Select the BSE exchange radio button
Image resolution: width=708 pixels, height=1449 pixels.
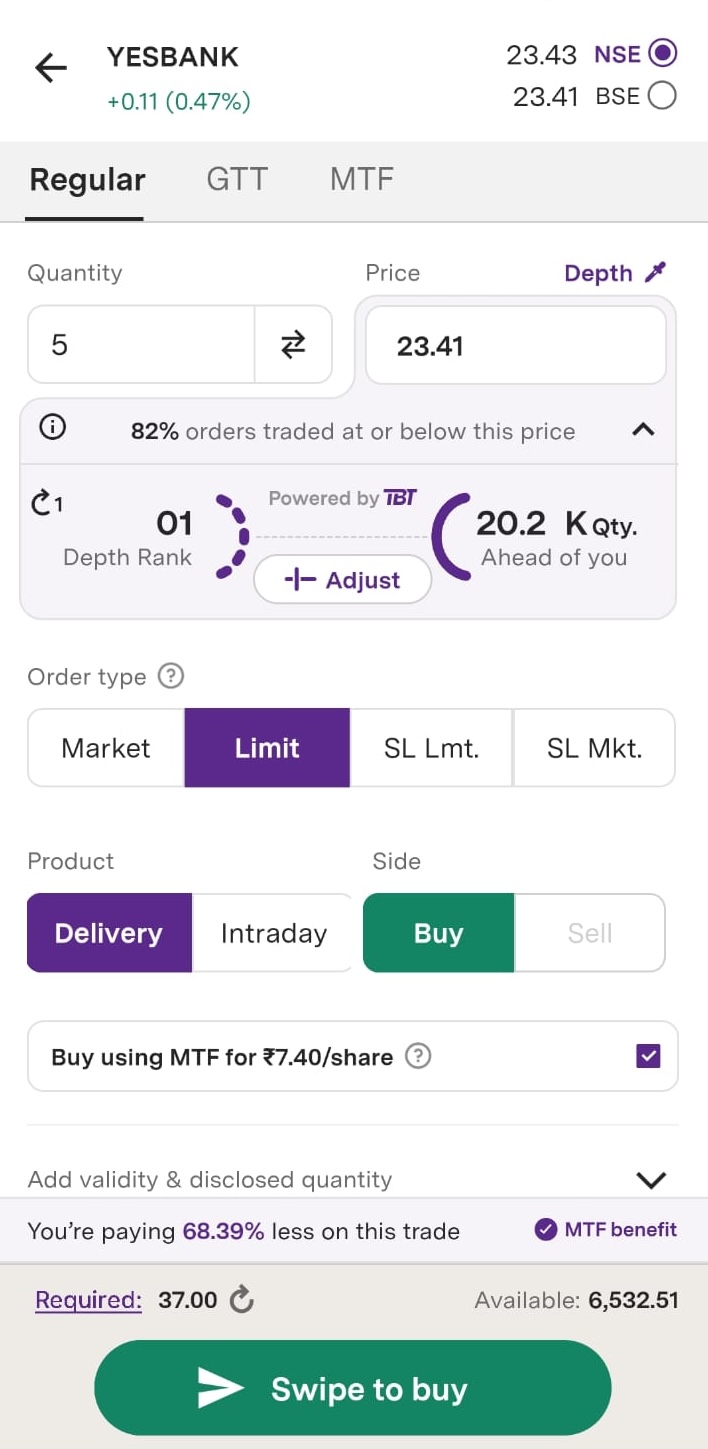click(x=662, y=96)
